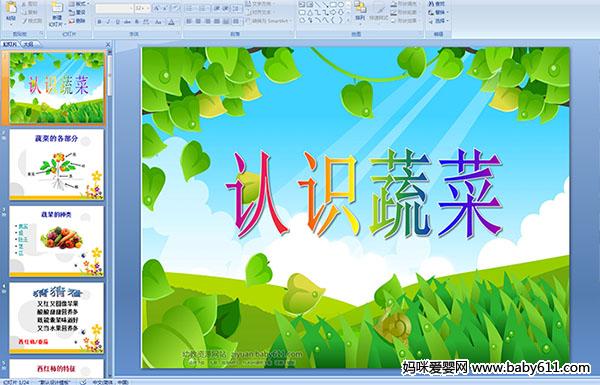Viewport: 600px width, 385px height.
Task: Toggle Italic formatting button
Action: pos(108,22)
